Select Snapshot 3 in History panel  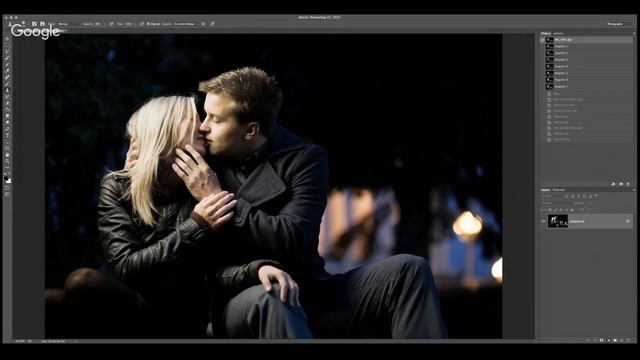[589, 60]
